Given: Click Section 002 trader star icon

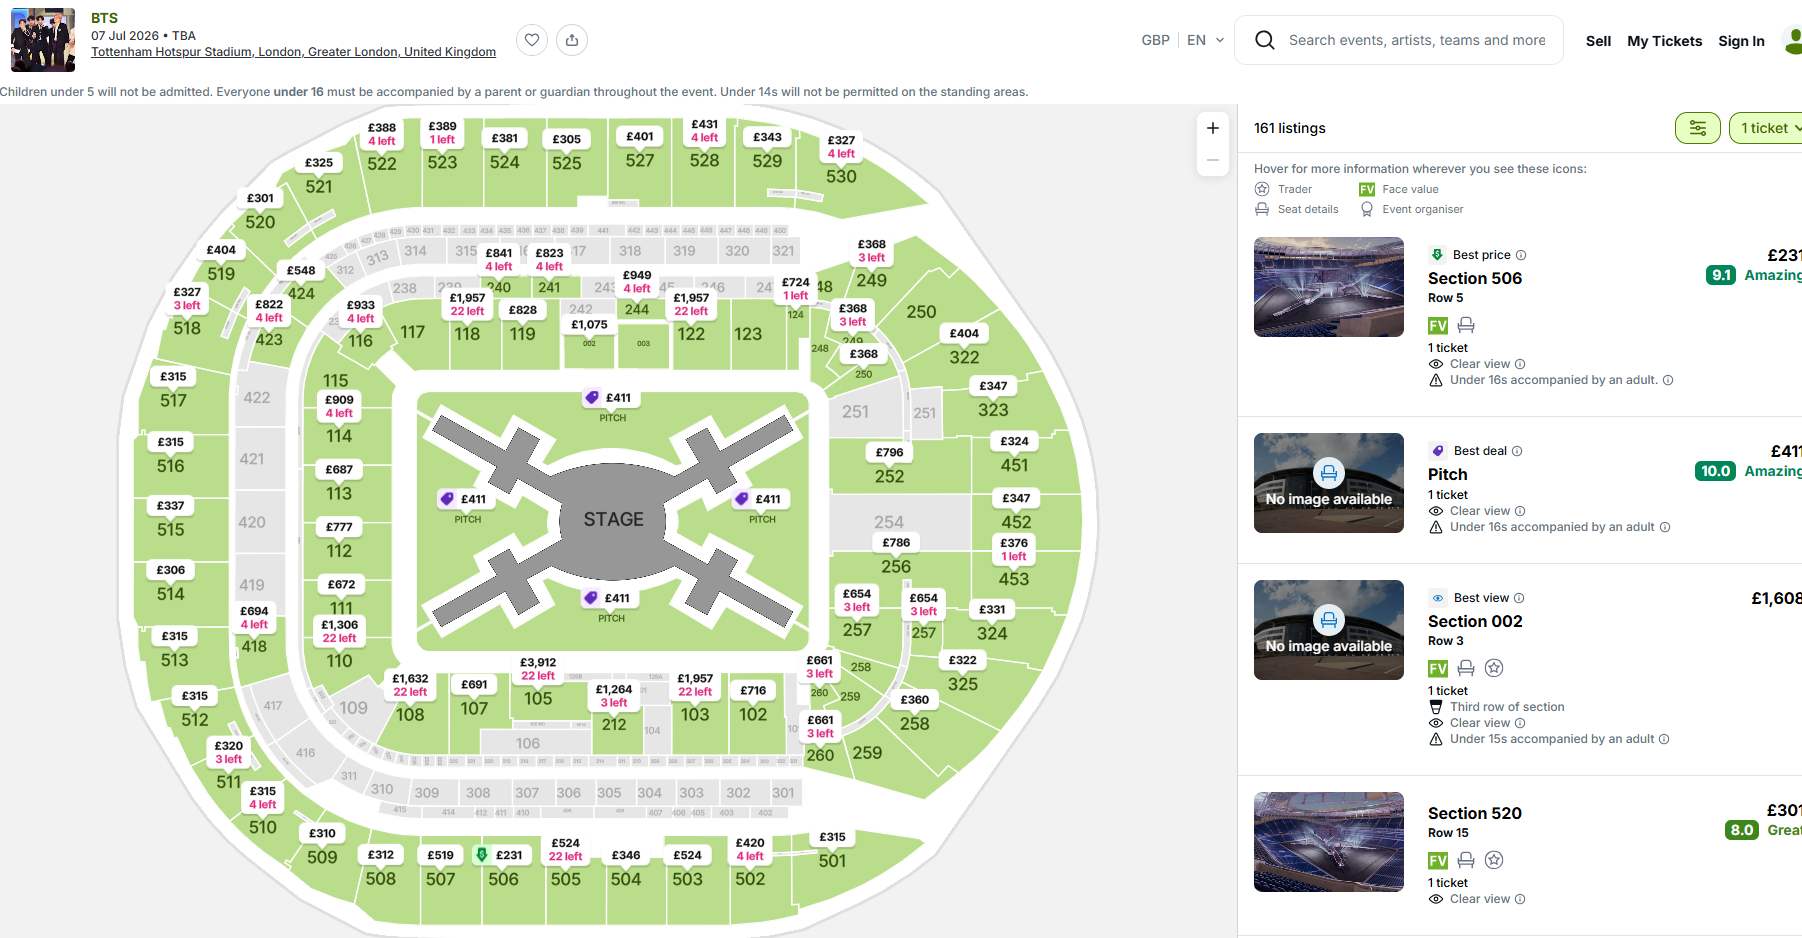Looking at the screenshot, I should (1494, 668).
